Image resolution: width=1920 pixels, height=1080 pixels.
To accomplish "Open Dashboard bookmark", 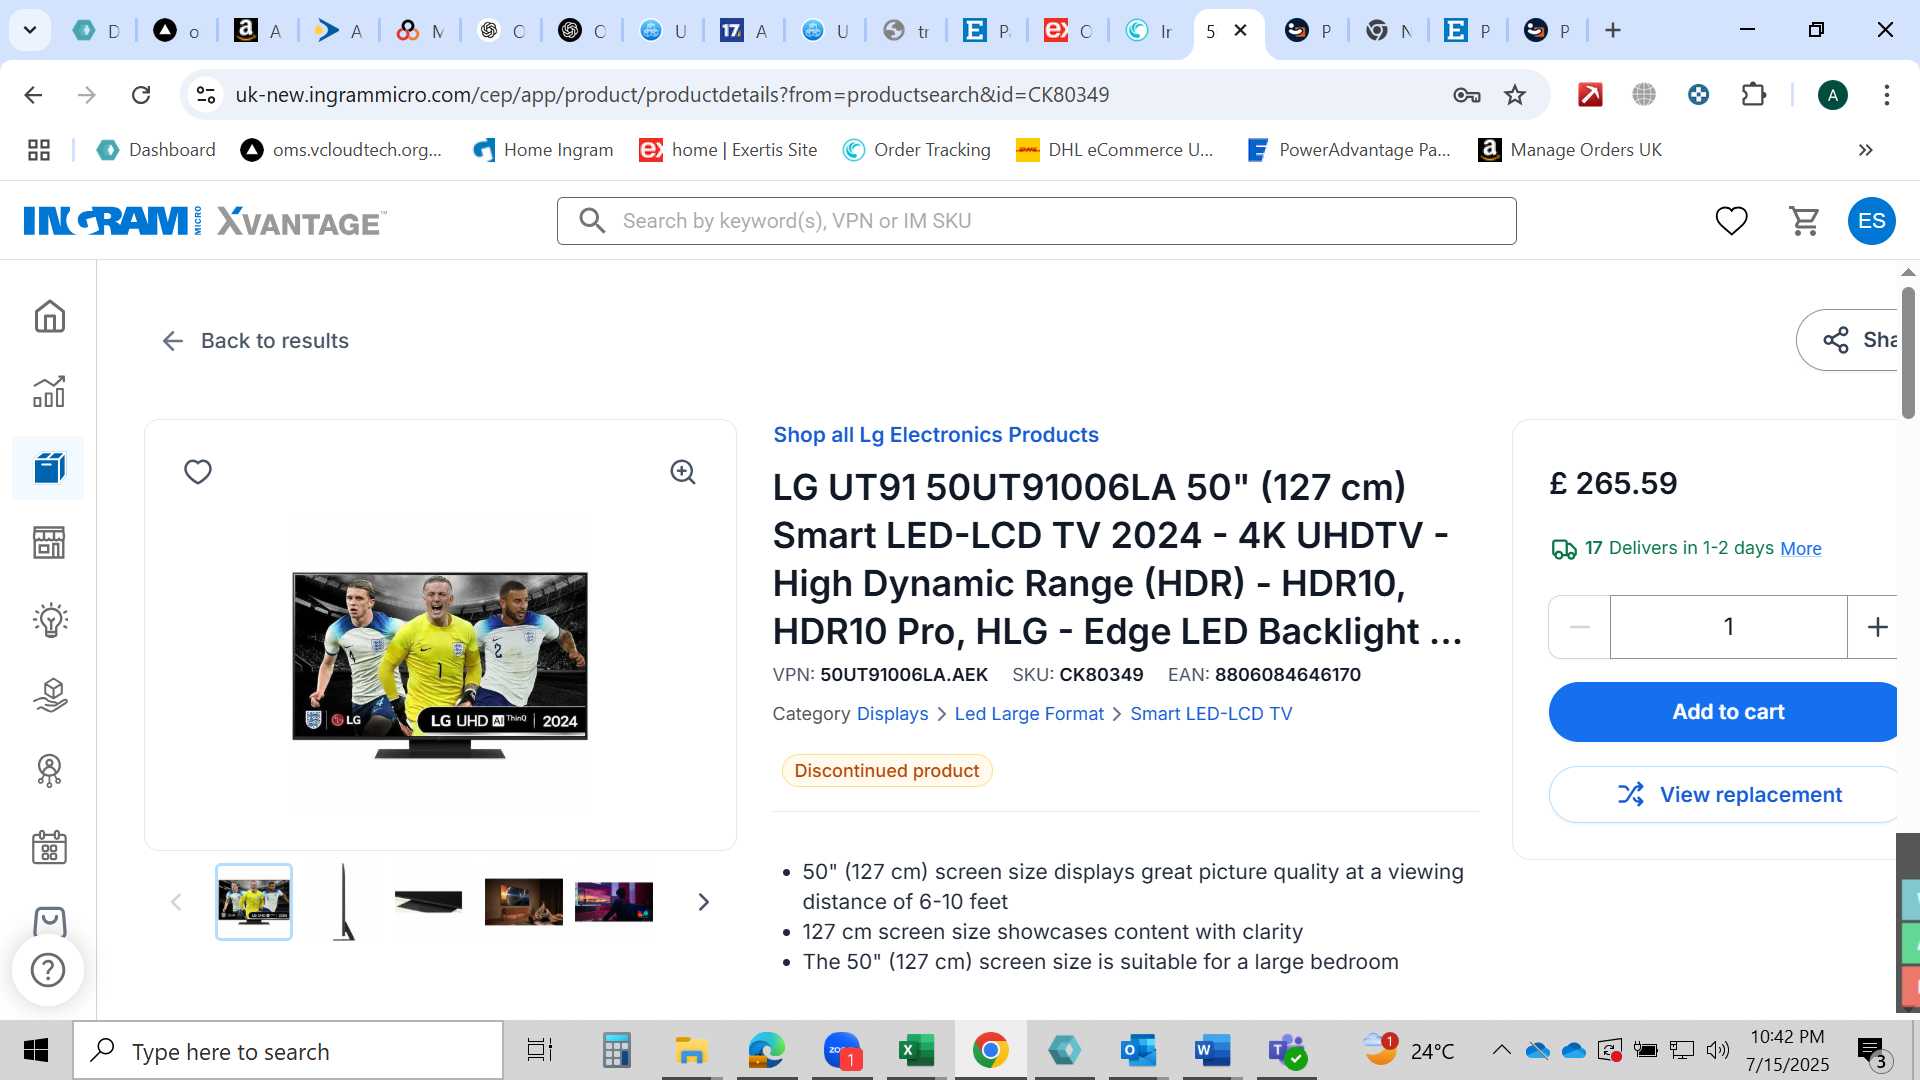I will click(156, 150).
